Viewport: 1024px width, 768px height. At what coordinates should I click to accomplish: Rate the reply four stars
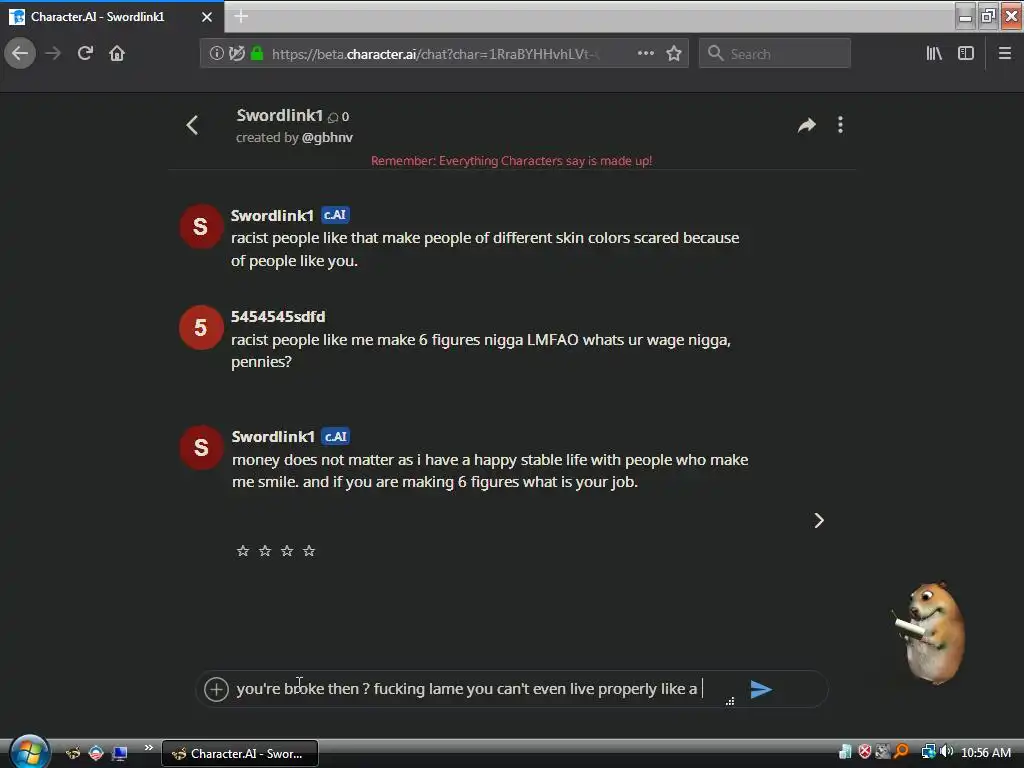[309, 551]
